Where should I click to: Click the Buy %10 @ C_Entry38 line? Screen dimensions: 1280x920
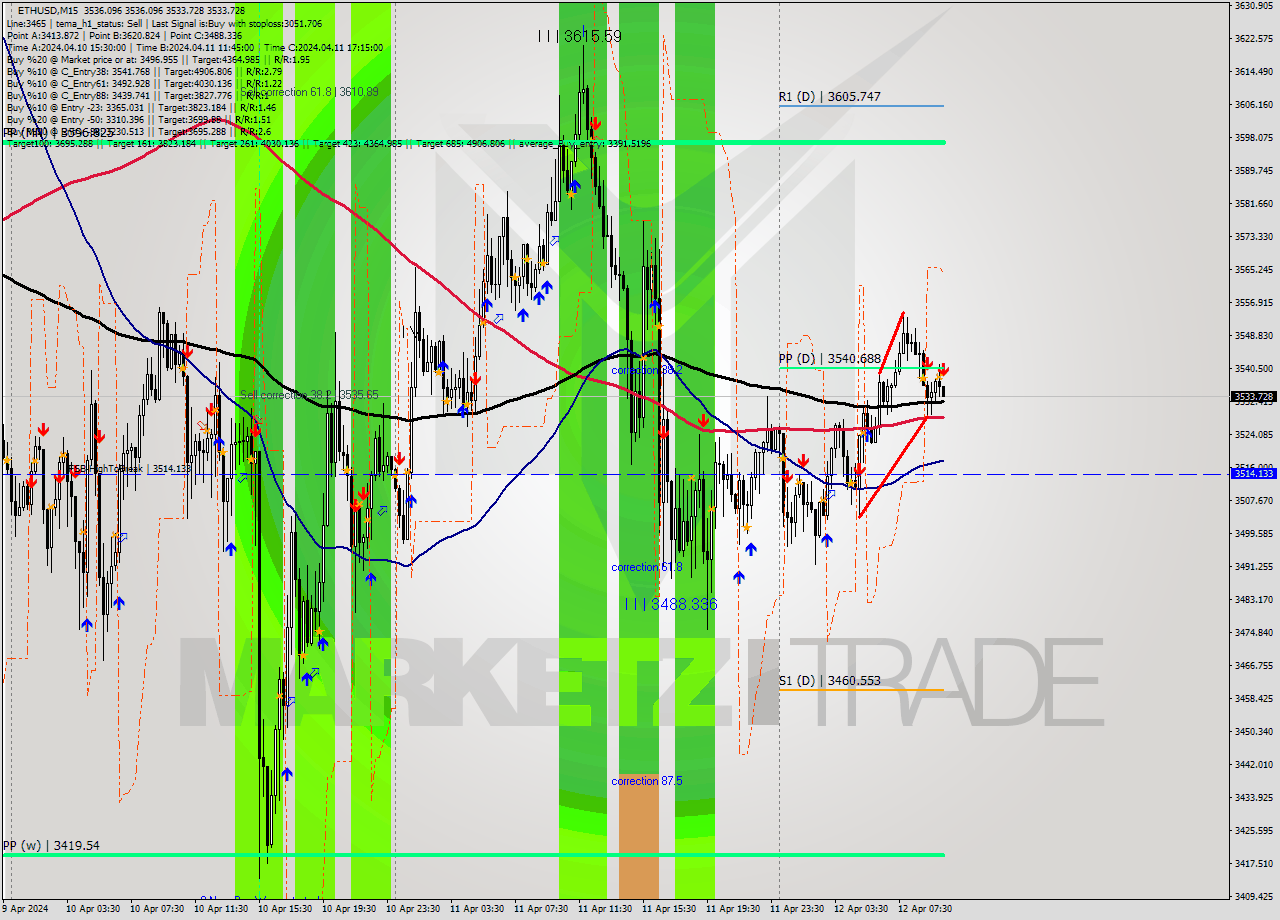145,72
